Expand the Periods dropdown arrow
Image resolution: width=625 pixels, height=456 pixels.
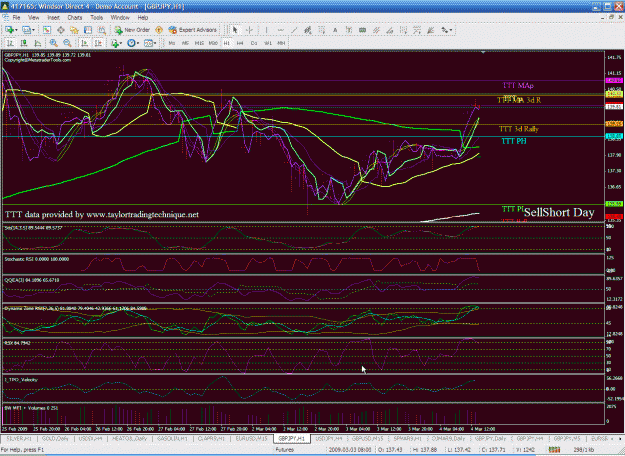pyautogui.click(x=138, y=43)
